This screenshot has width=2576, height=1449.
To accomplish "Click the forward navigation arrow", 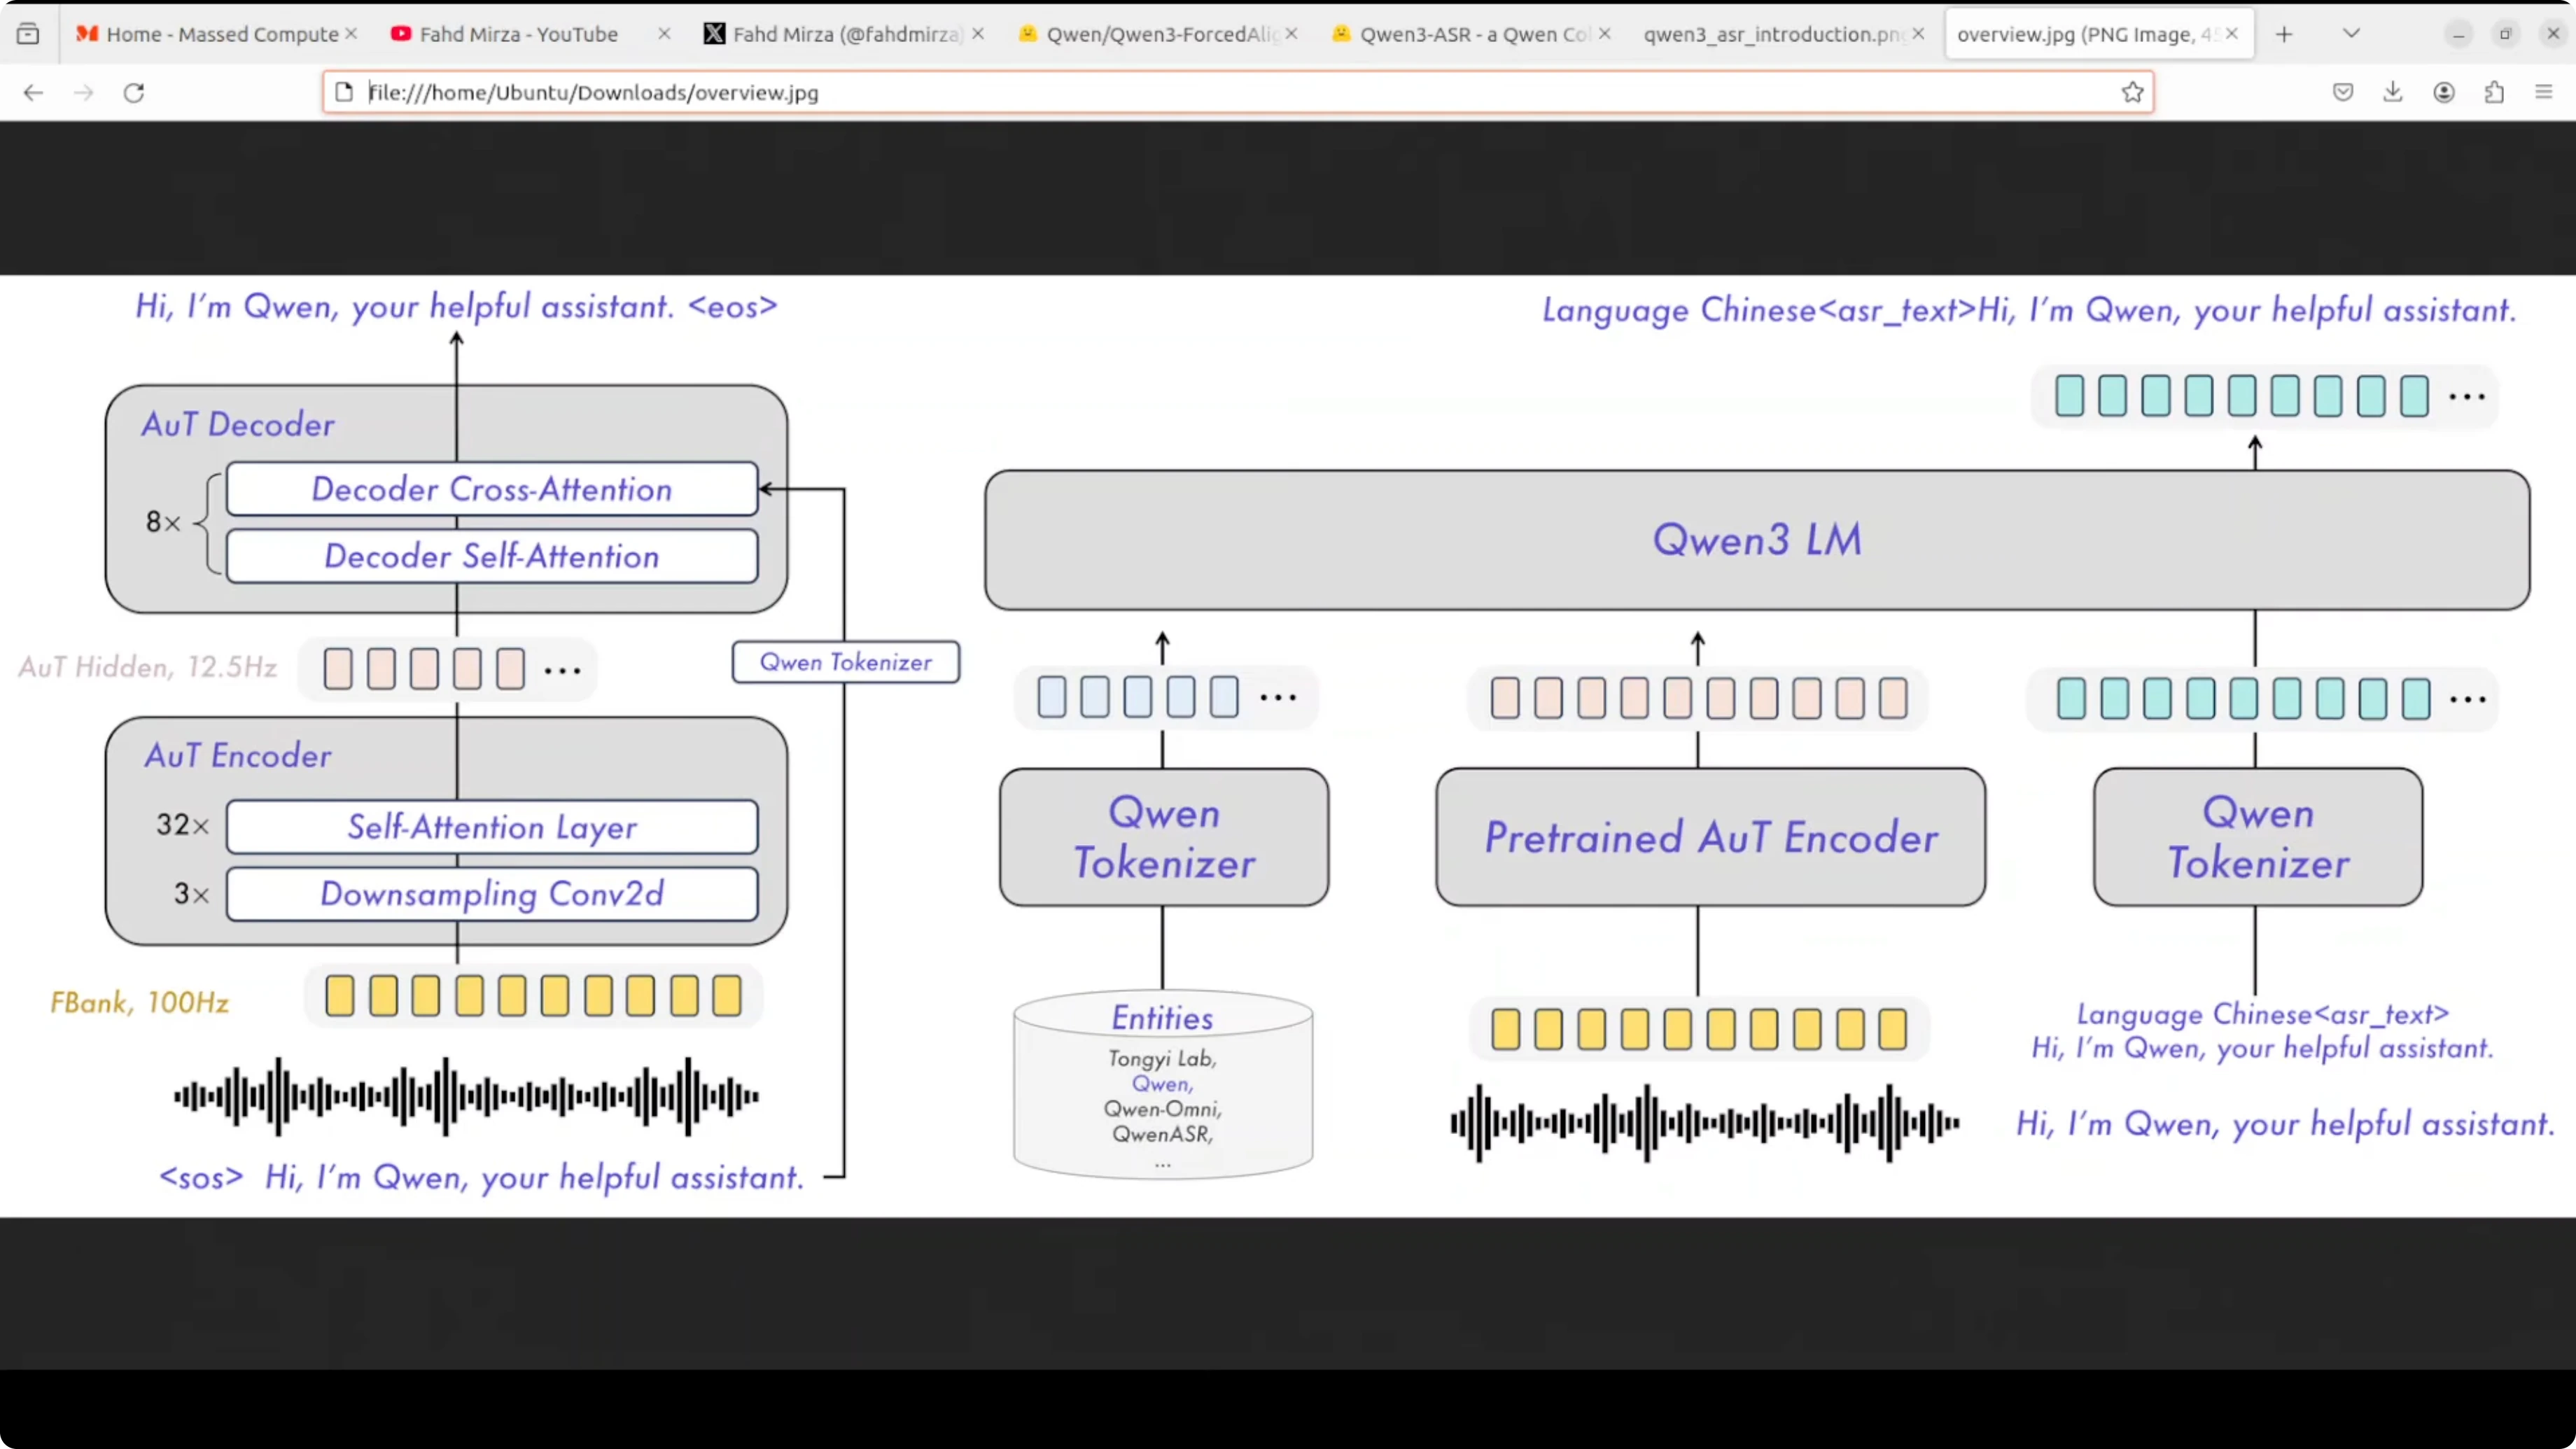I will click(x=84, y=93).
